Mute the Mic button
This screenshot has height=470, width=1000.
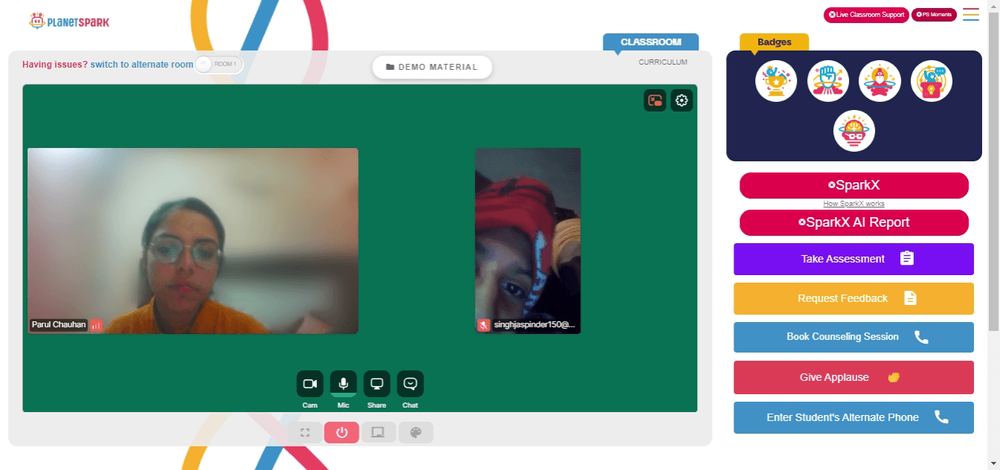pyautogui.click(x=343, y=384)
